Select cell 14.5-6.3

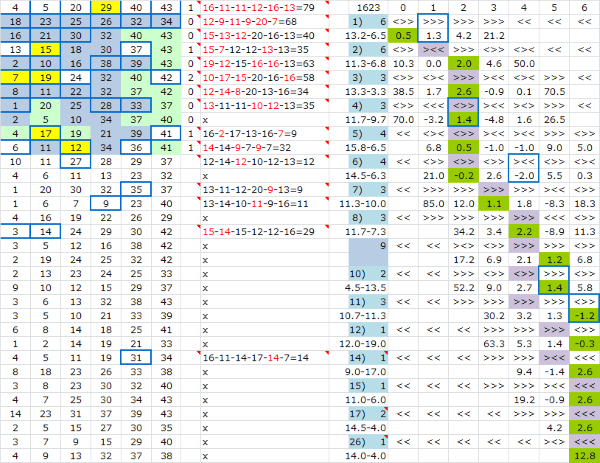coord(368,176)
